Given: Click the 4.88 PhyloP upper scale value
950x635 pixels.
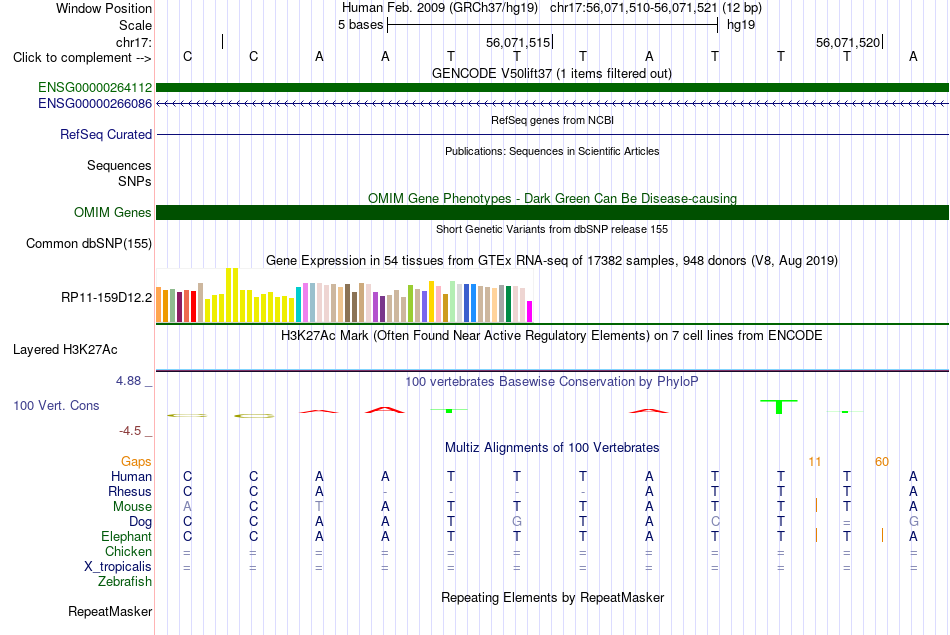Looking at the screenshot, I should (x=128, y=381).
